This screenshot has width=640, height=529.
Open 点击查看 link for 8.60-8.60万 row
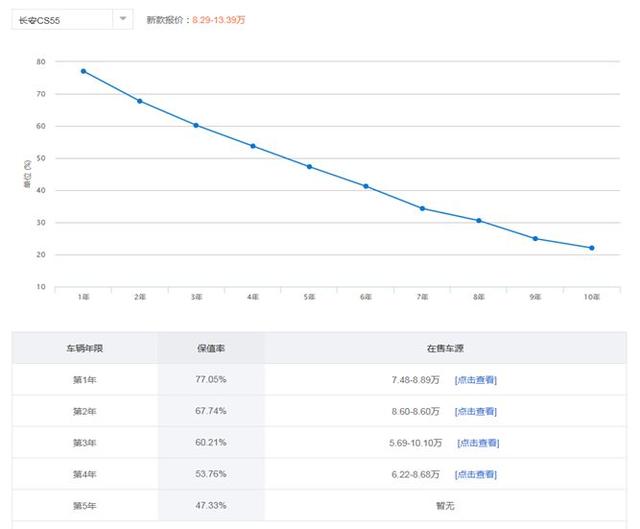point(476,411)
